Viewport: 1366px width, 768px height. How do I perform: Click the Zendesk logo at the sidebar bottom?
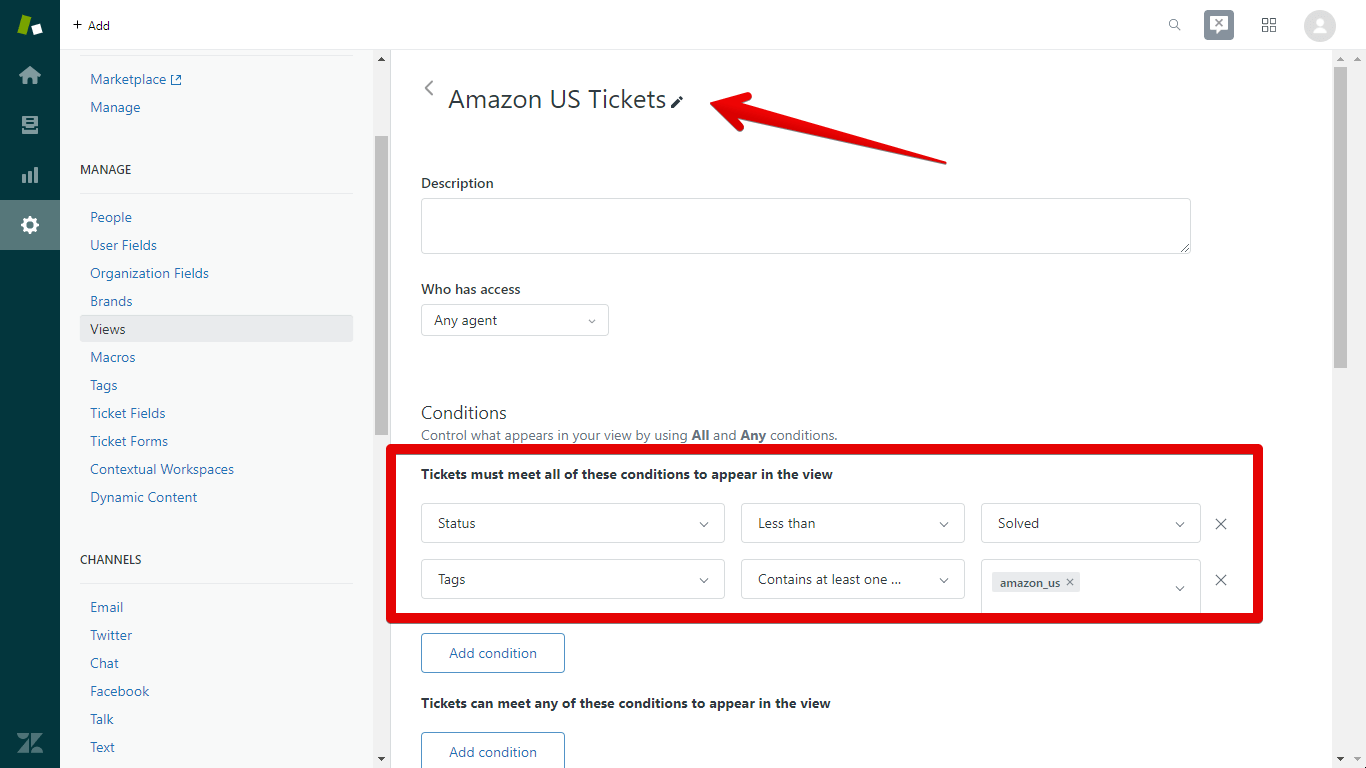click(30, 743)
